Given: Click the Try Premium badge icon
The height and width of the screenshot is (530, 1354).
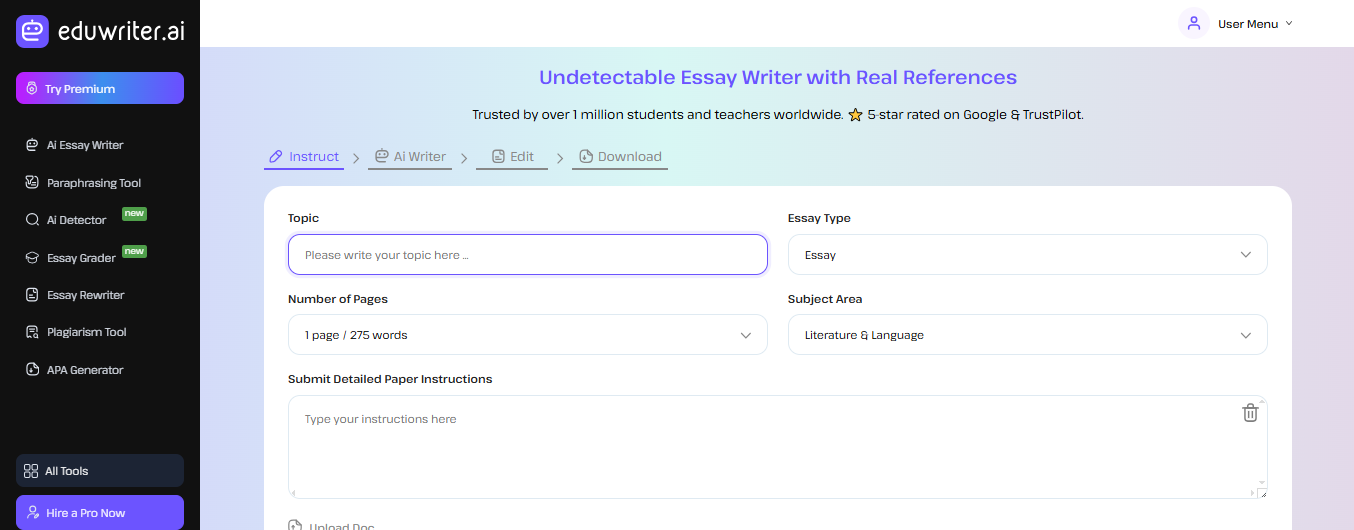Looking at the screenshot, I should click(x=32, y=89).
